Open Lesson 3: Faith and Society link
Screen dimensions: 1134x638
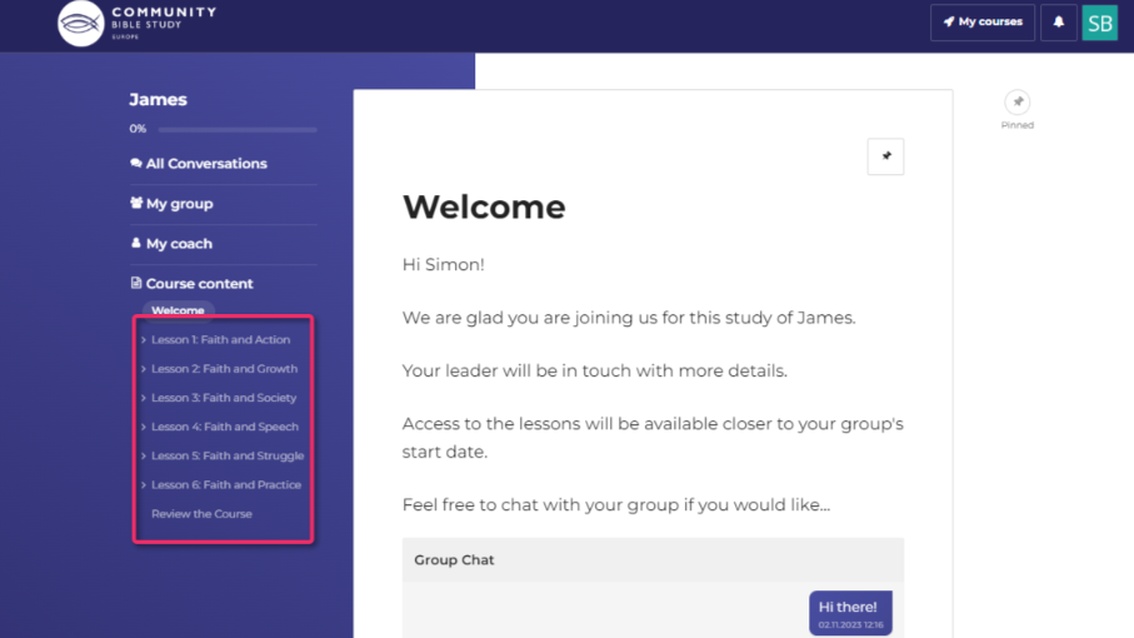[x=223, y=398]
